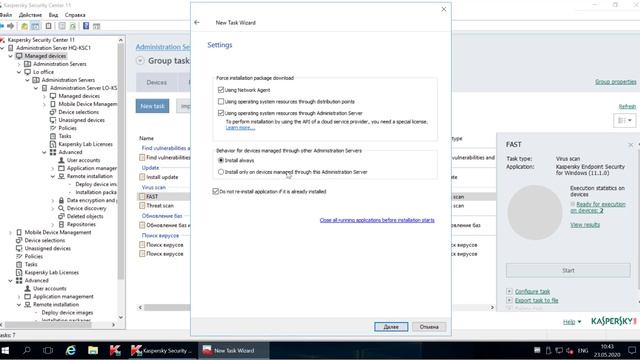This screenshot has width=640, height=360.
Task: Toggle Do not re-install application if already installed
Action: pos(216,191)
